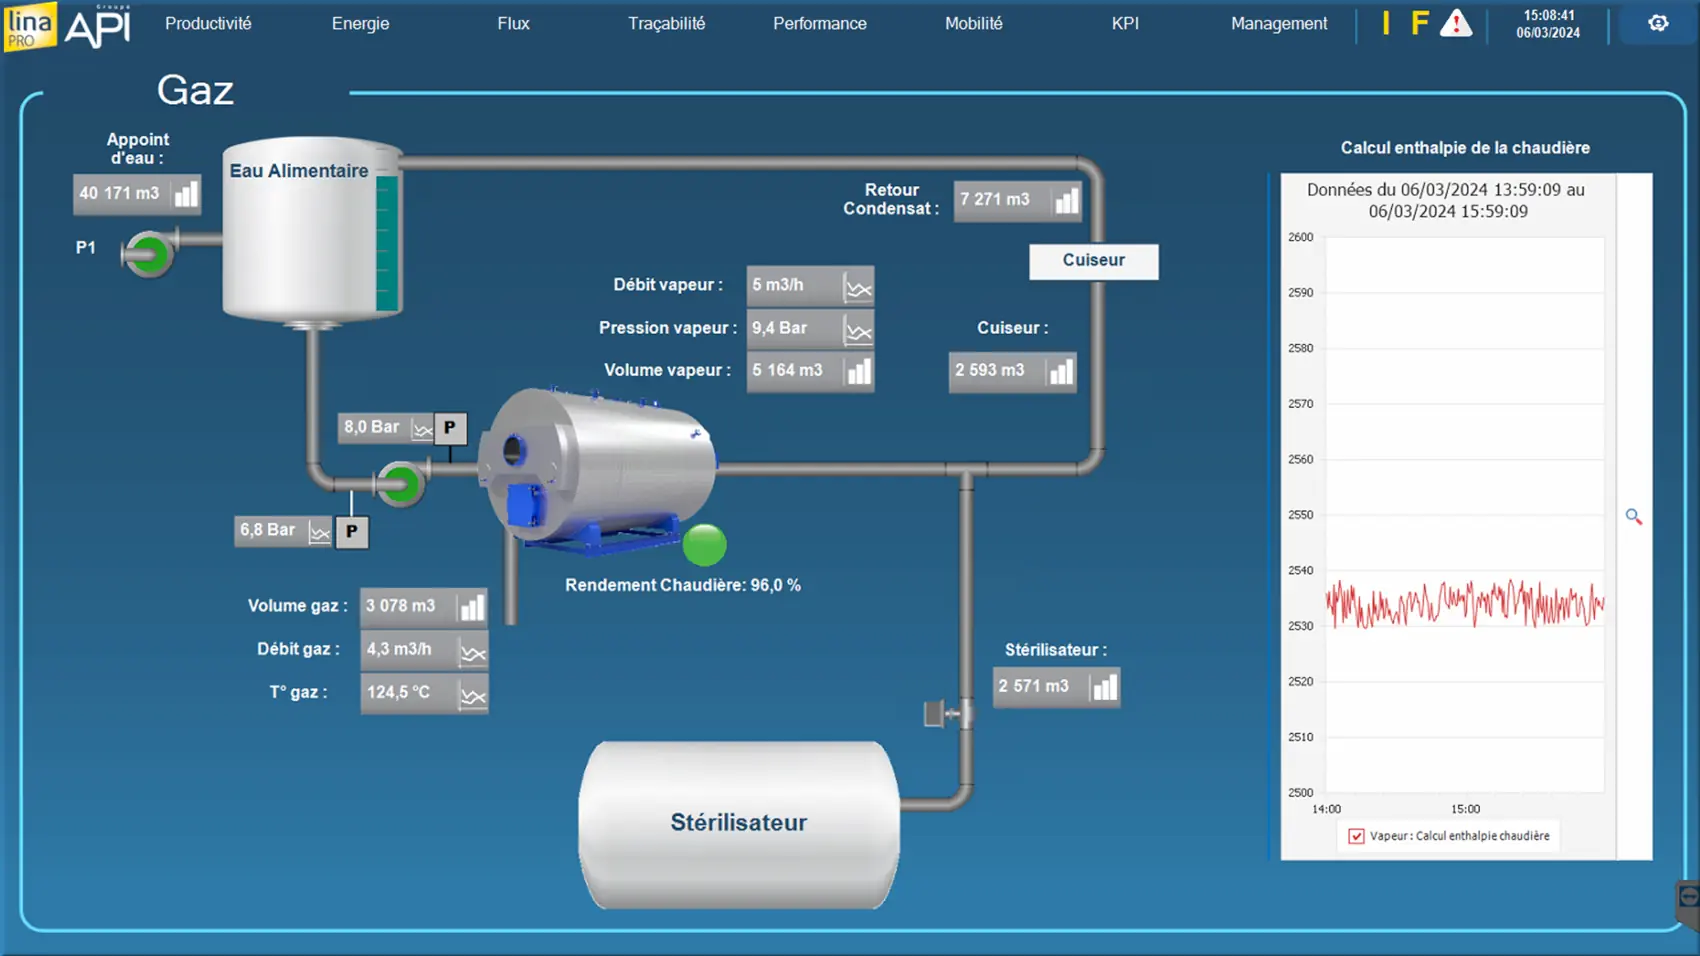Click the Stérilisateur tank
This screenshot has height=956, width=1700.
[738, 823]
